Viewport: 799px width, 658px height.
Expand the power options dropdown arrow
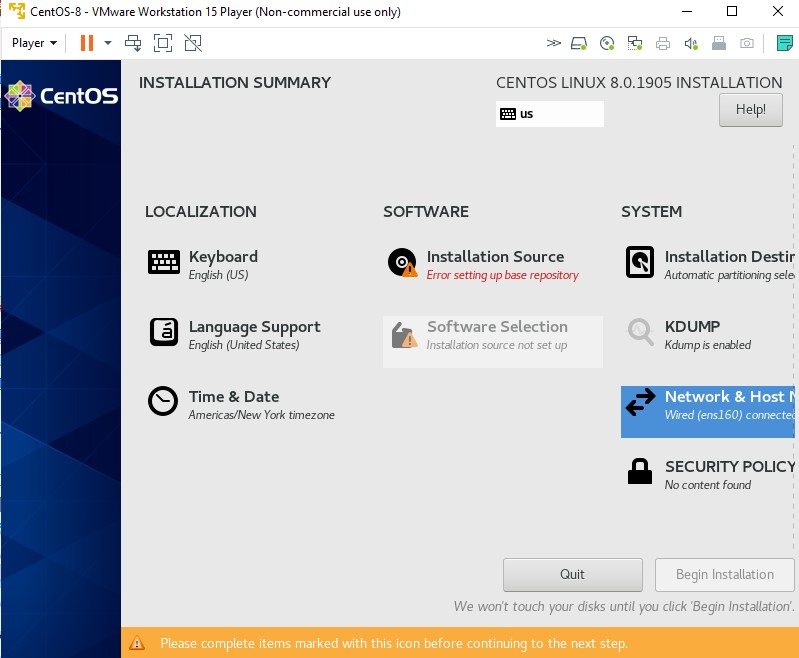coord(108,43)
